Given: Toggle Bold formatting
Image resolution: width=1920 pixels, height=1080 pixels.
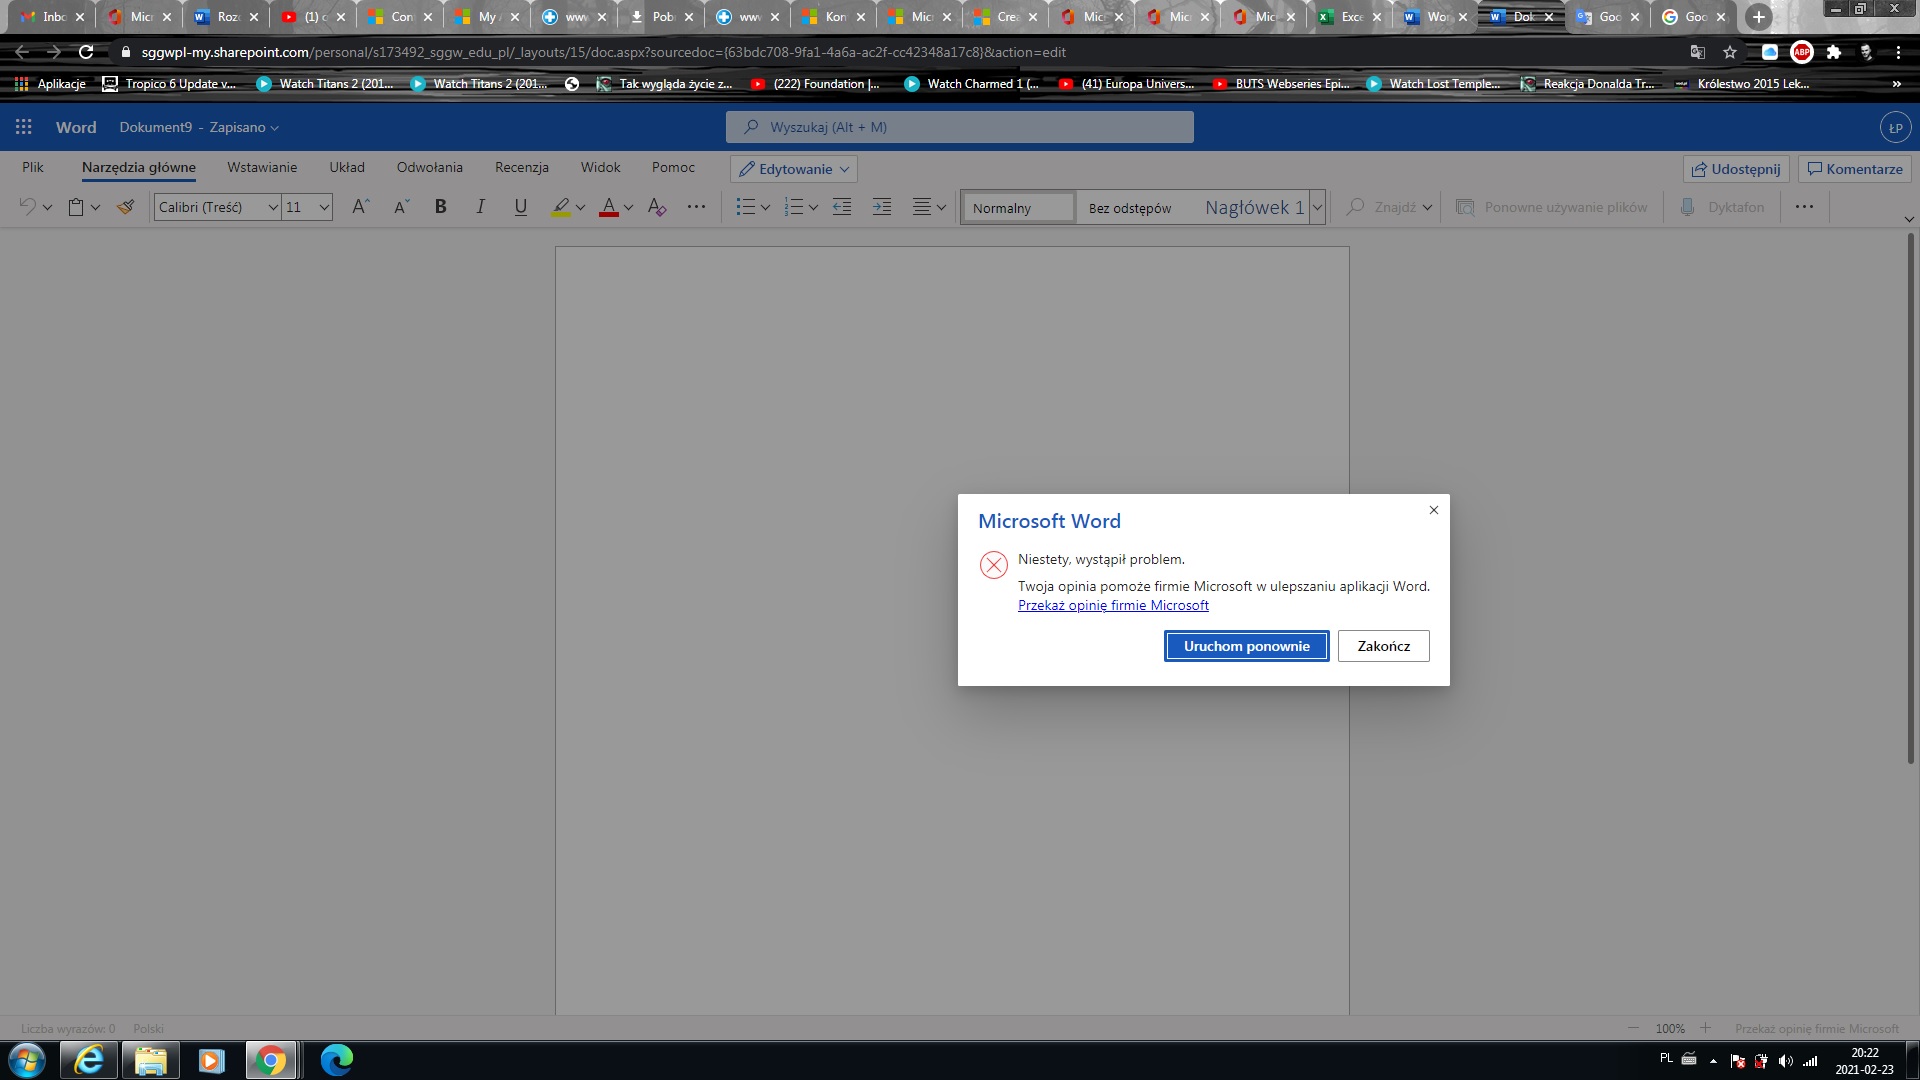Looking at the screenshot, I should pos(440,207).
